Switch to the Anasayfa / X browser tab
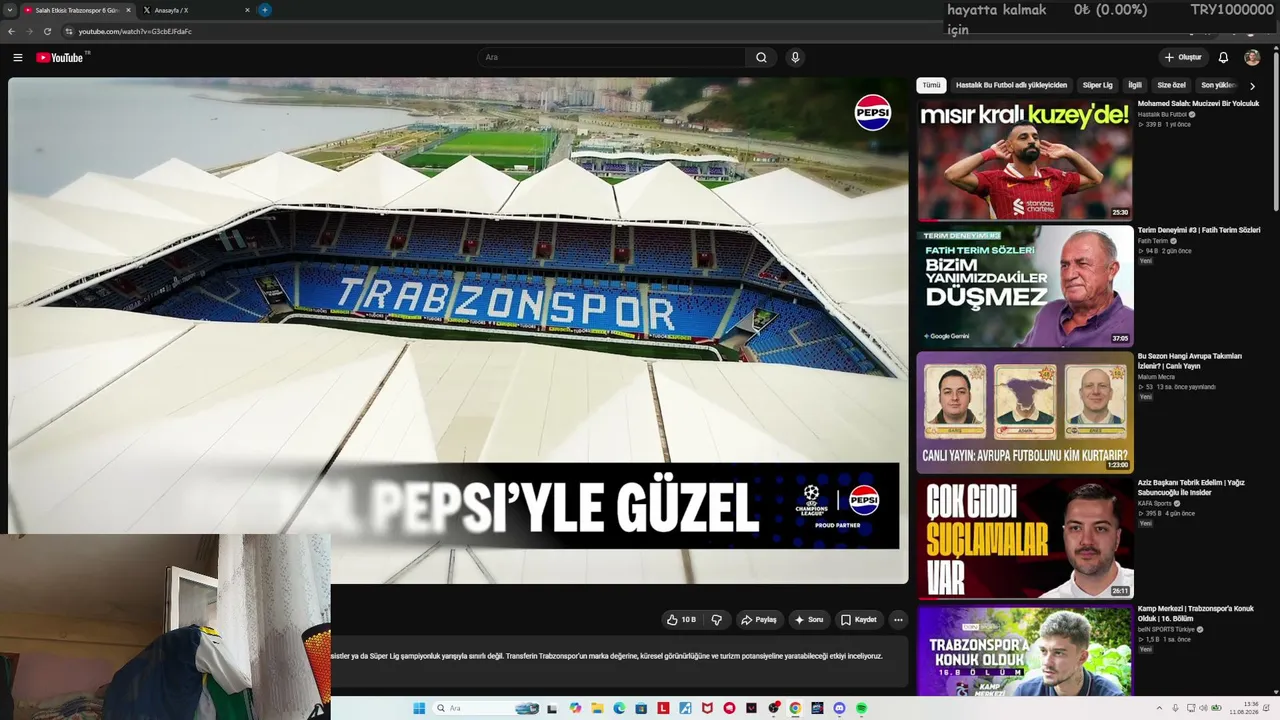Viewport: 1280px width, 720px height. [195, 10]
